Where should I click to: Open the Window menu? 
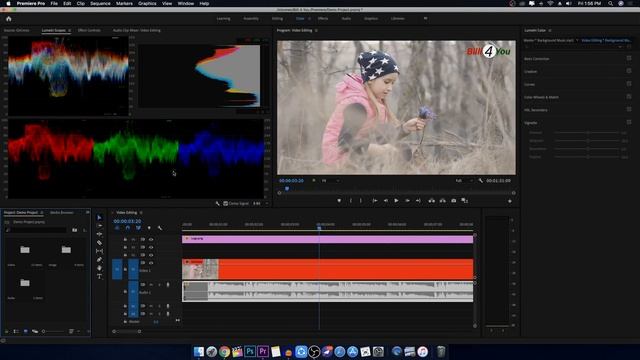pyautogui.click(x=186, y=3)
